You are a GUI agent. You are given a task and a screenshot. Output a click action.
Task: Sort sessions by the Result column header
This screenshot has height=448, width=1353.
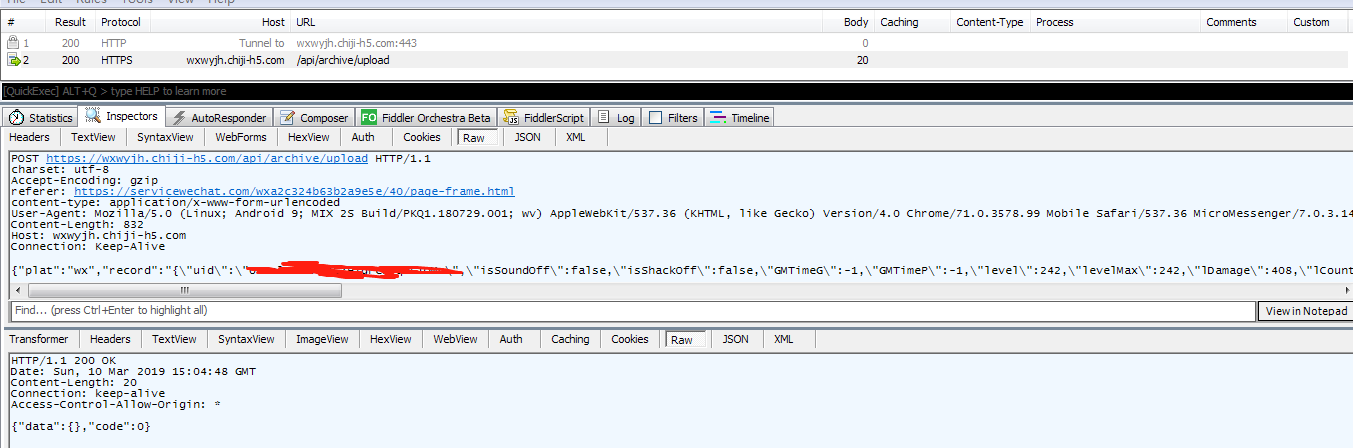point(70,22)
